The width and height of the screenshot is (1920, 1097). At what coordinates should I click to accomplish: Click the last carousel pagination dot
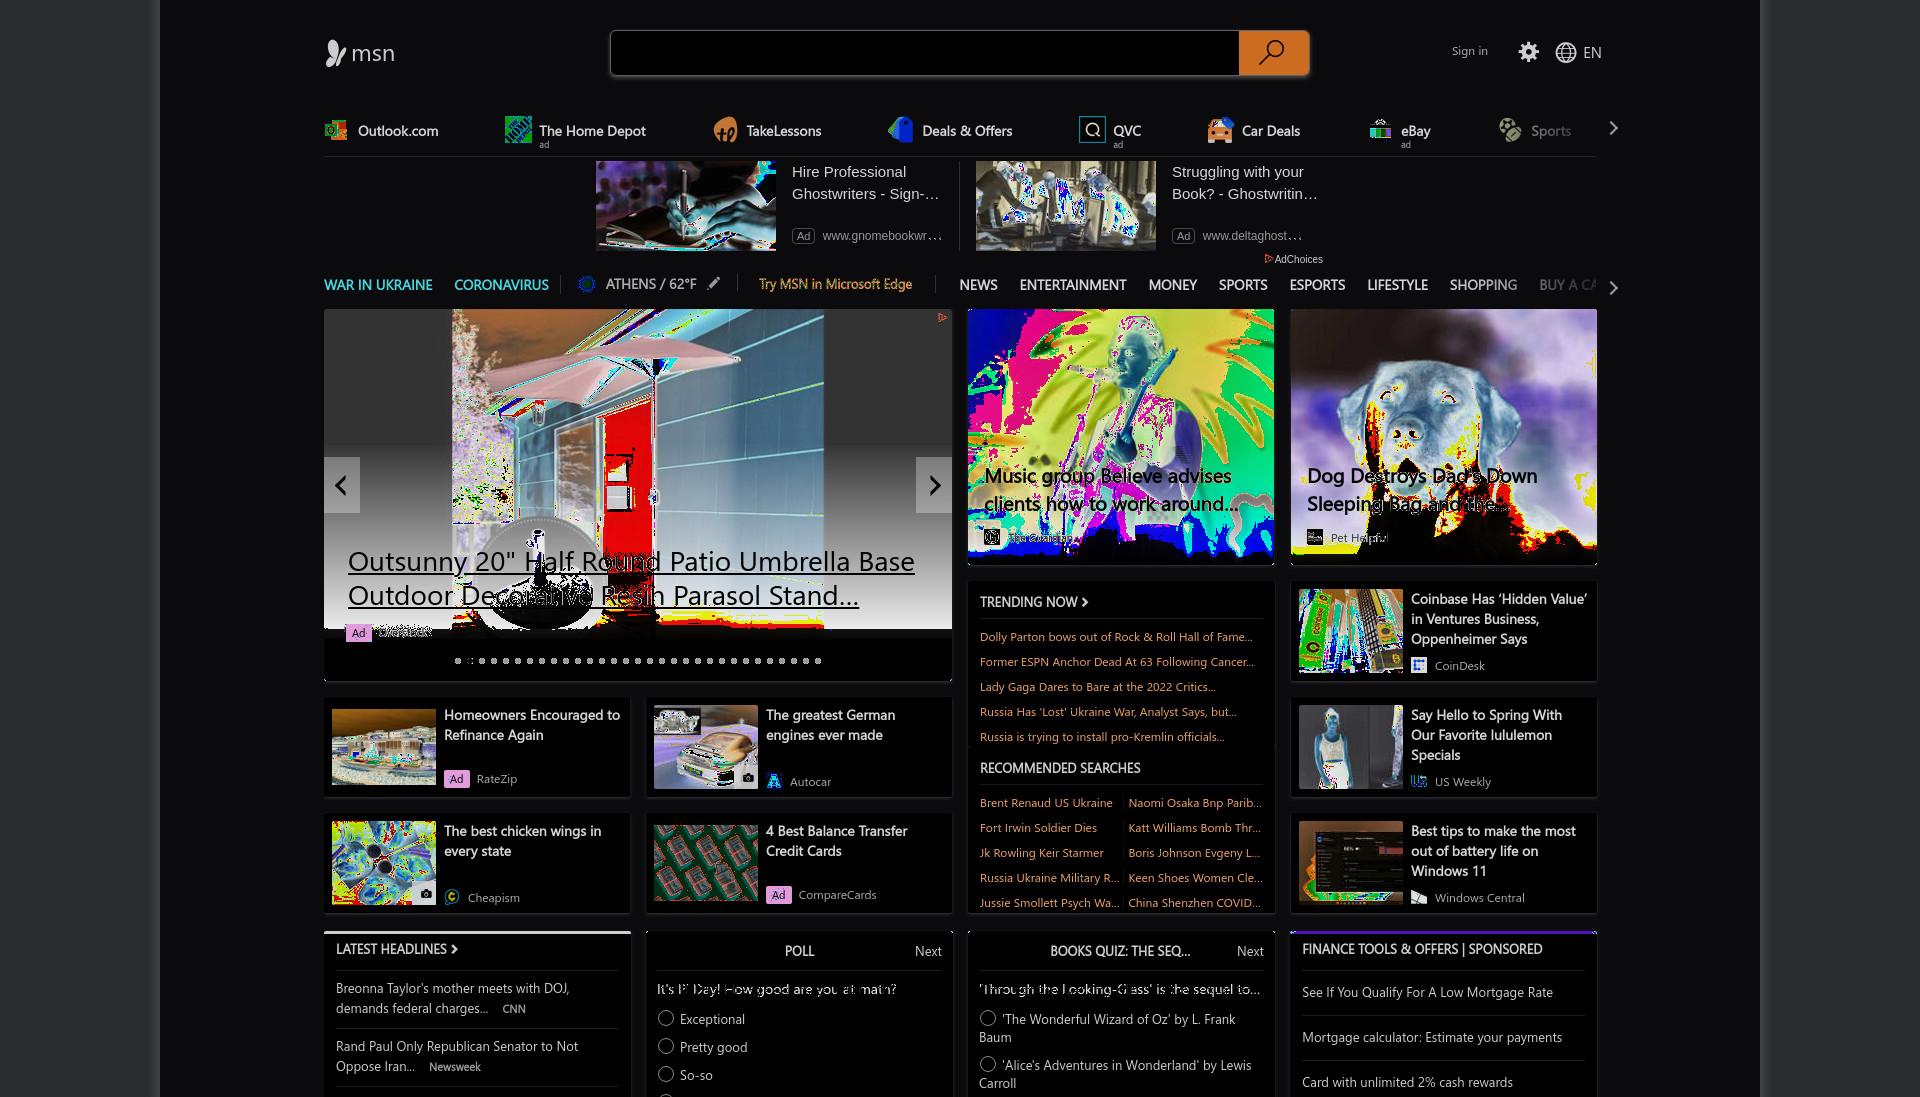(818, 661)
